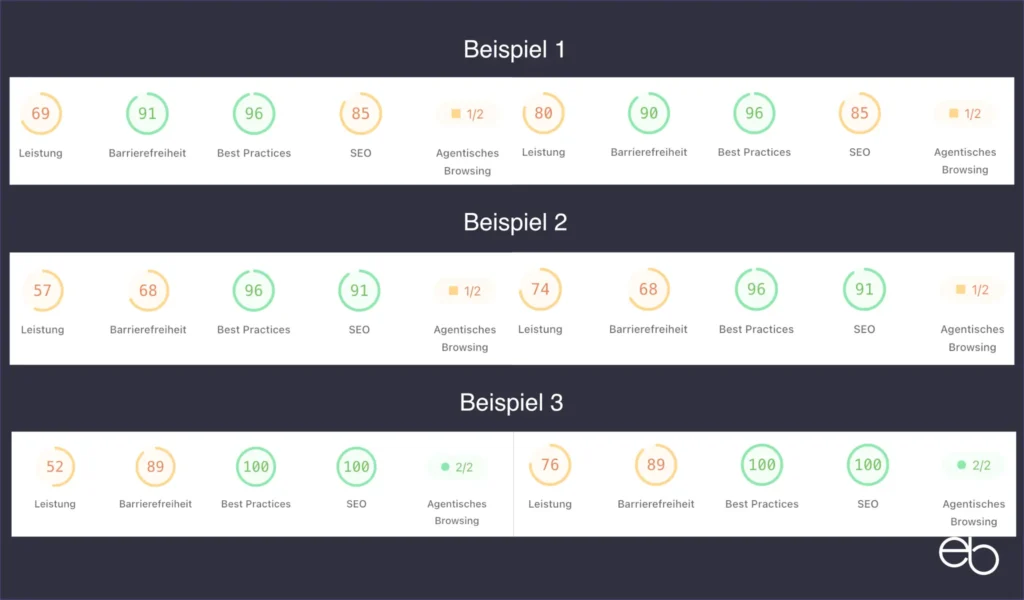
Task: Click the 57 Leistung gauge in Beispiel 2
Action: tap(42, 290)
